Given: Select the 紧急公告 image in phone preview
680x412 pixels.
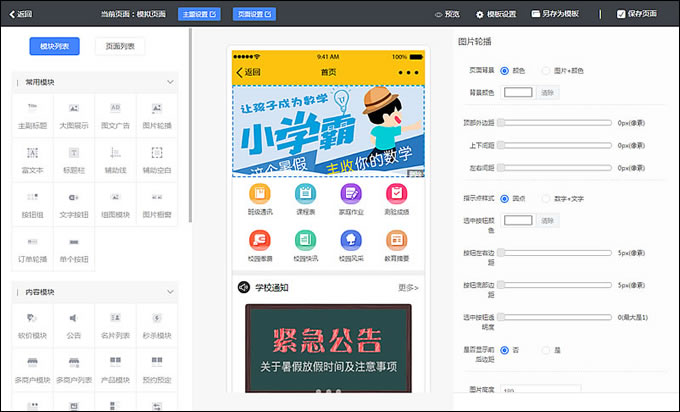Looking at the screenshot, I should pos(328,348).
